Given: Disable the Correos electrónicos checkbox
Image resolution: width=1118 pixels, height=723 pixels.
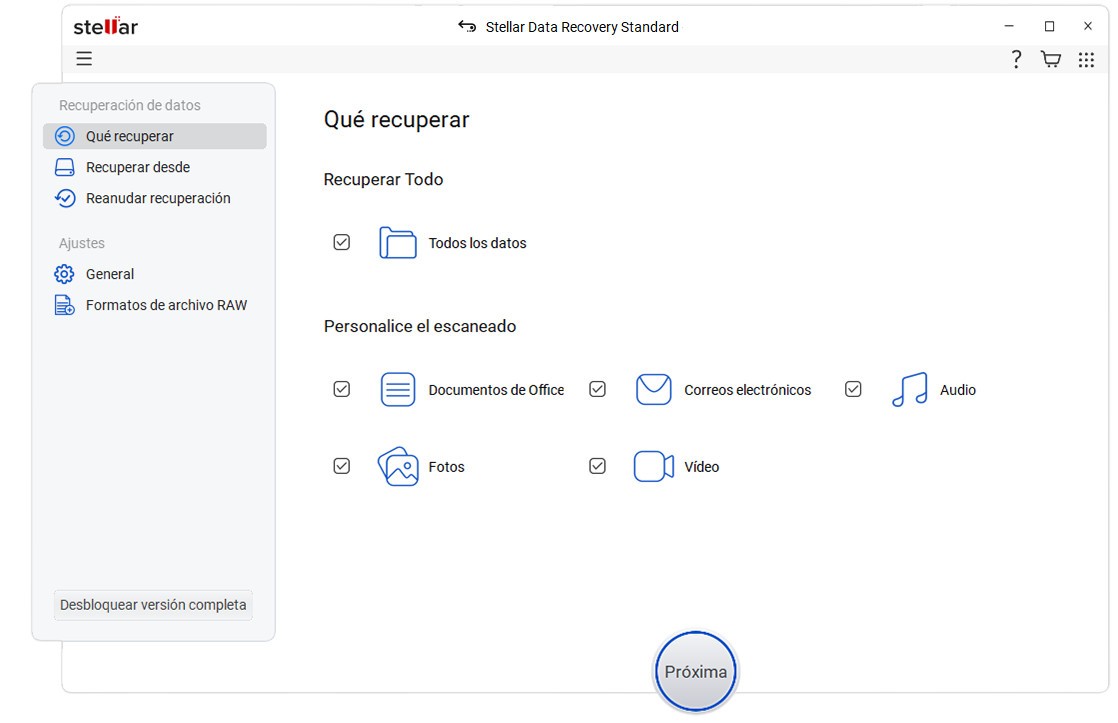Looking at the screenshot, I should pos(598,390).
